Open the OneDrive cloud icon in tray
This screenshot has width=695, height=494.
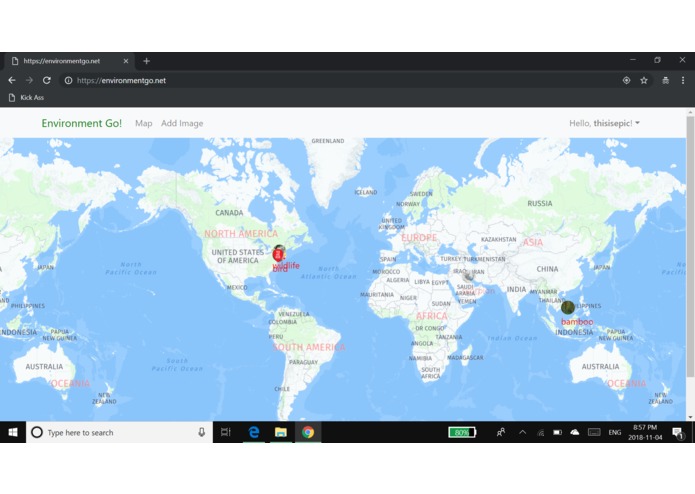pyautogui.click(x=575, y=432)
